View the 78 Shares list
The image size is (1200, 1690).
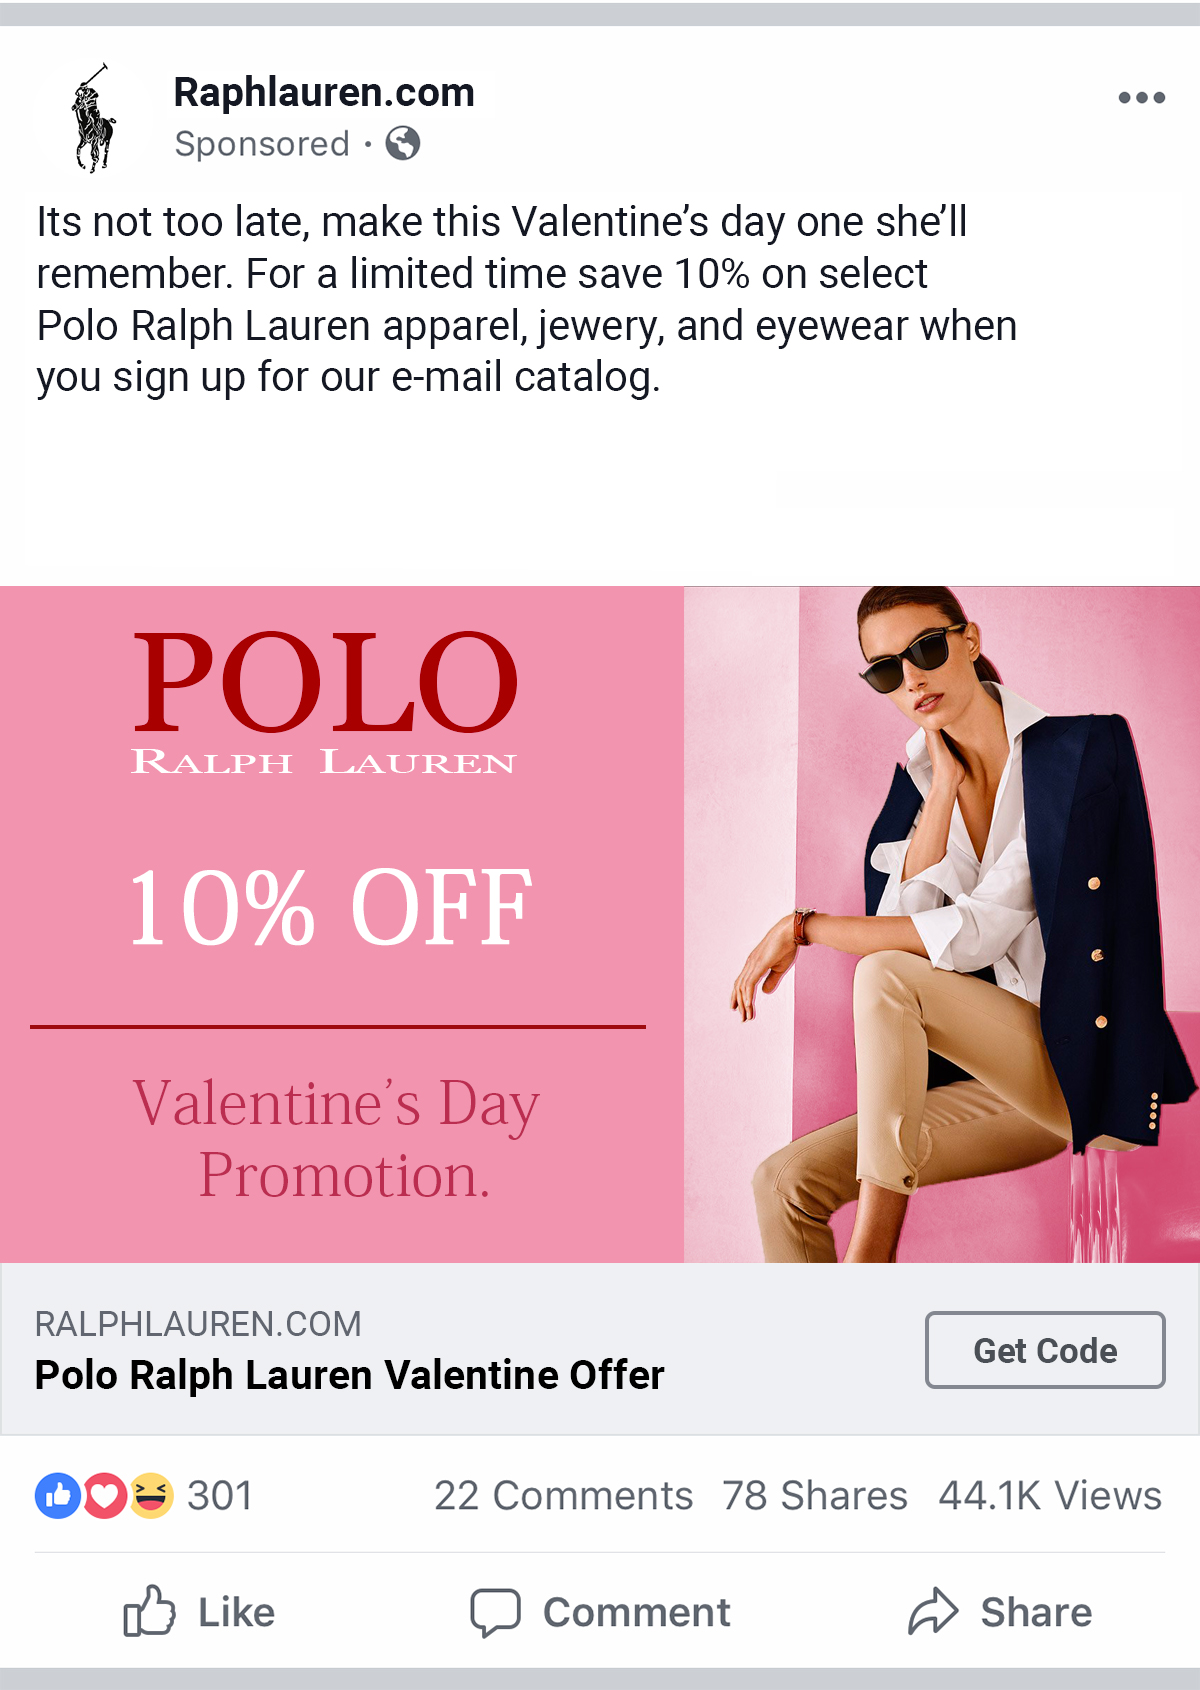point(815,1496)
